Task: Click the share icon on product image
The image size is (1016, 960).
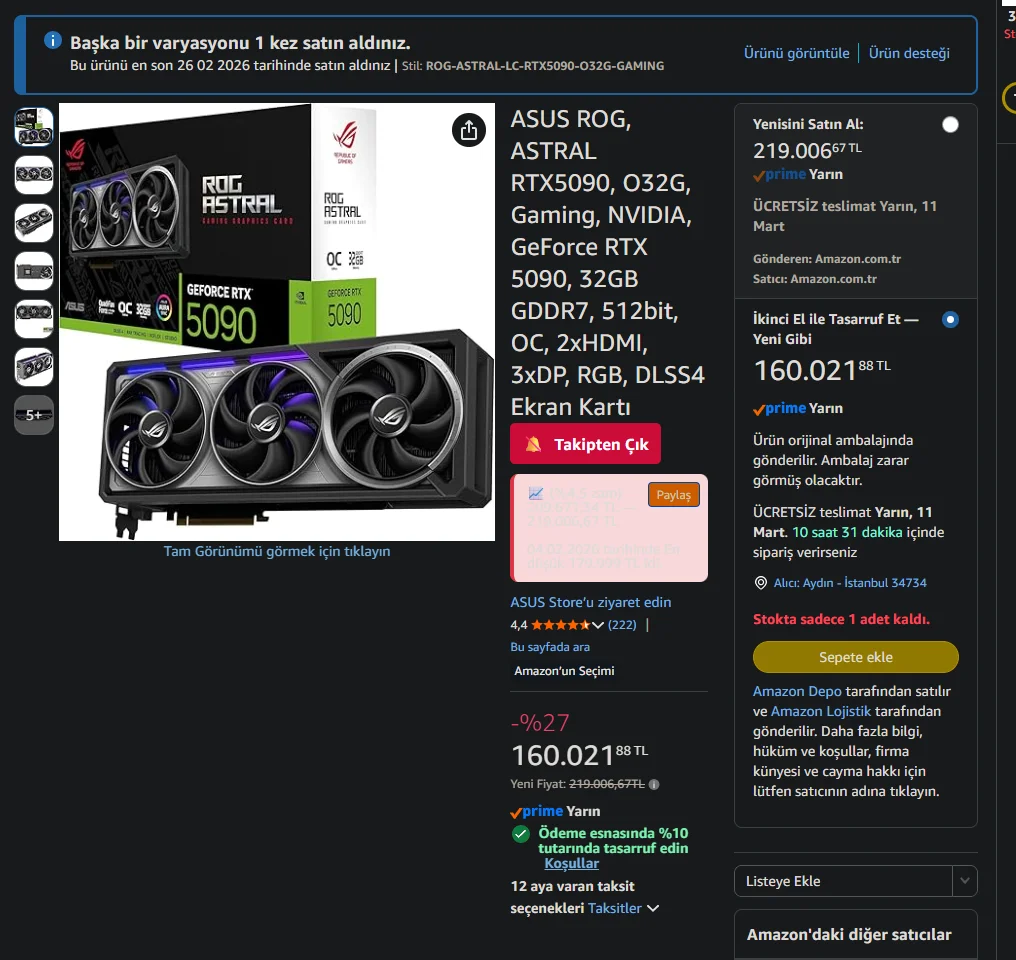Action: click(x=468, y=130)
